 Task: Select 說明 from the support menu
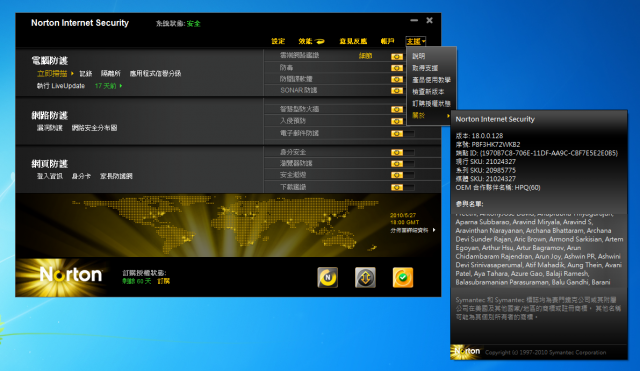418,56
